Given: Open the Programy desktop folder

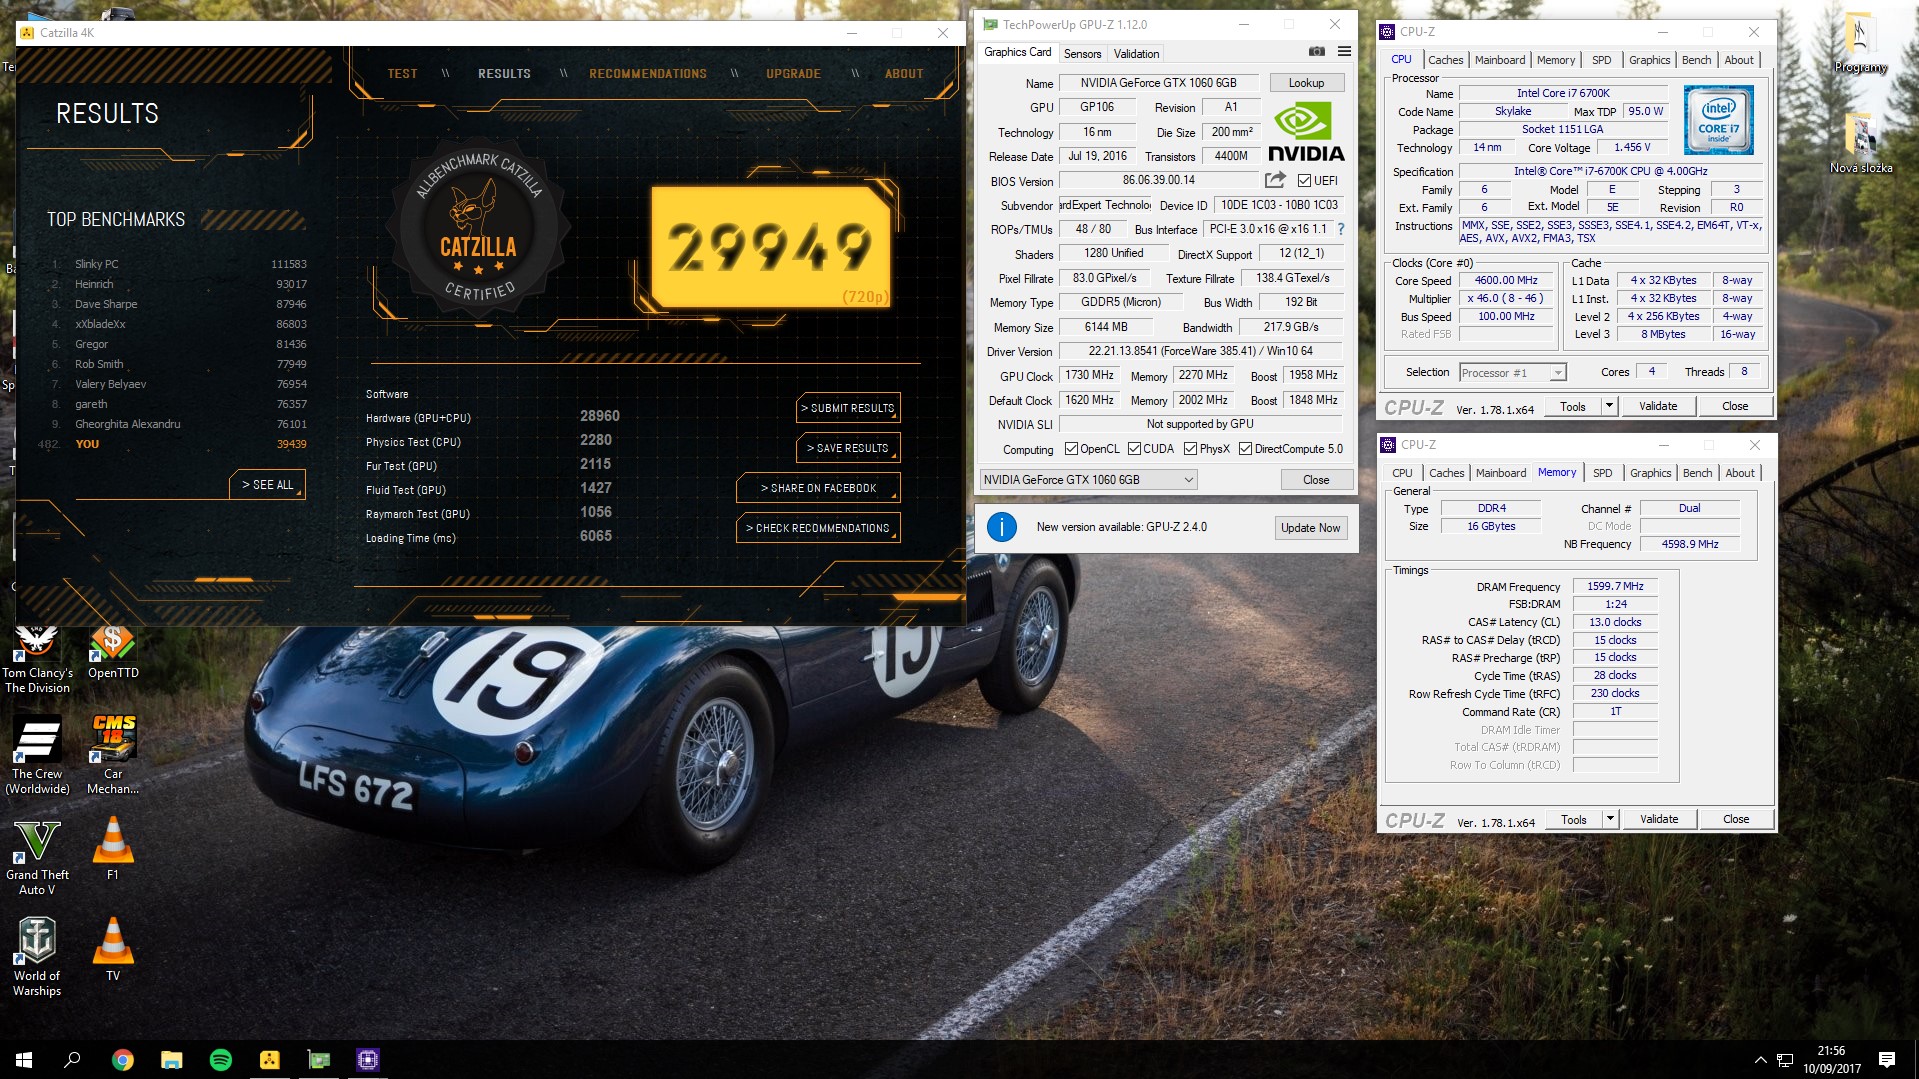Looking at the screenshot, I should (1860, 44).
